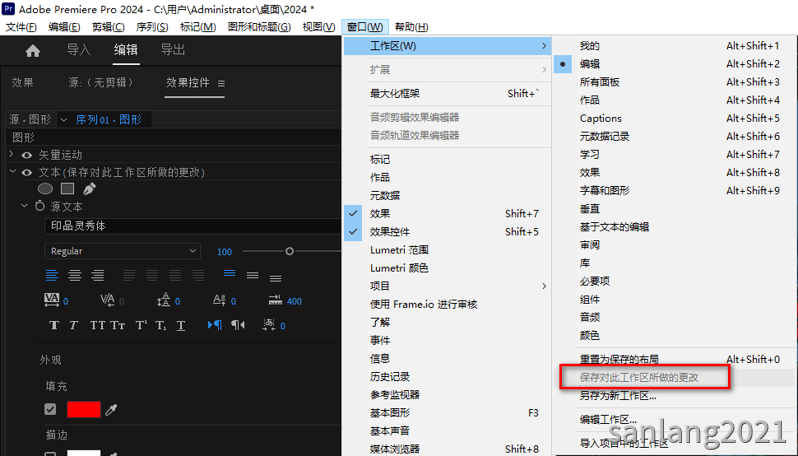Center align the text
Screen dimensions: 798x456
coord(75,276)
